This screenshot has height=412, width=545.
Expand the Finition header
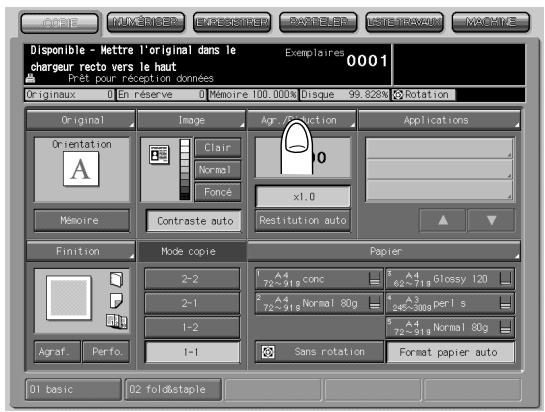(81, 251)
